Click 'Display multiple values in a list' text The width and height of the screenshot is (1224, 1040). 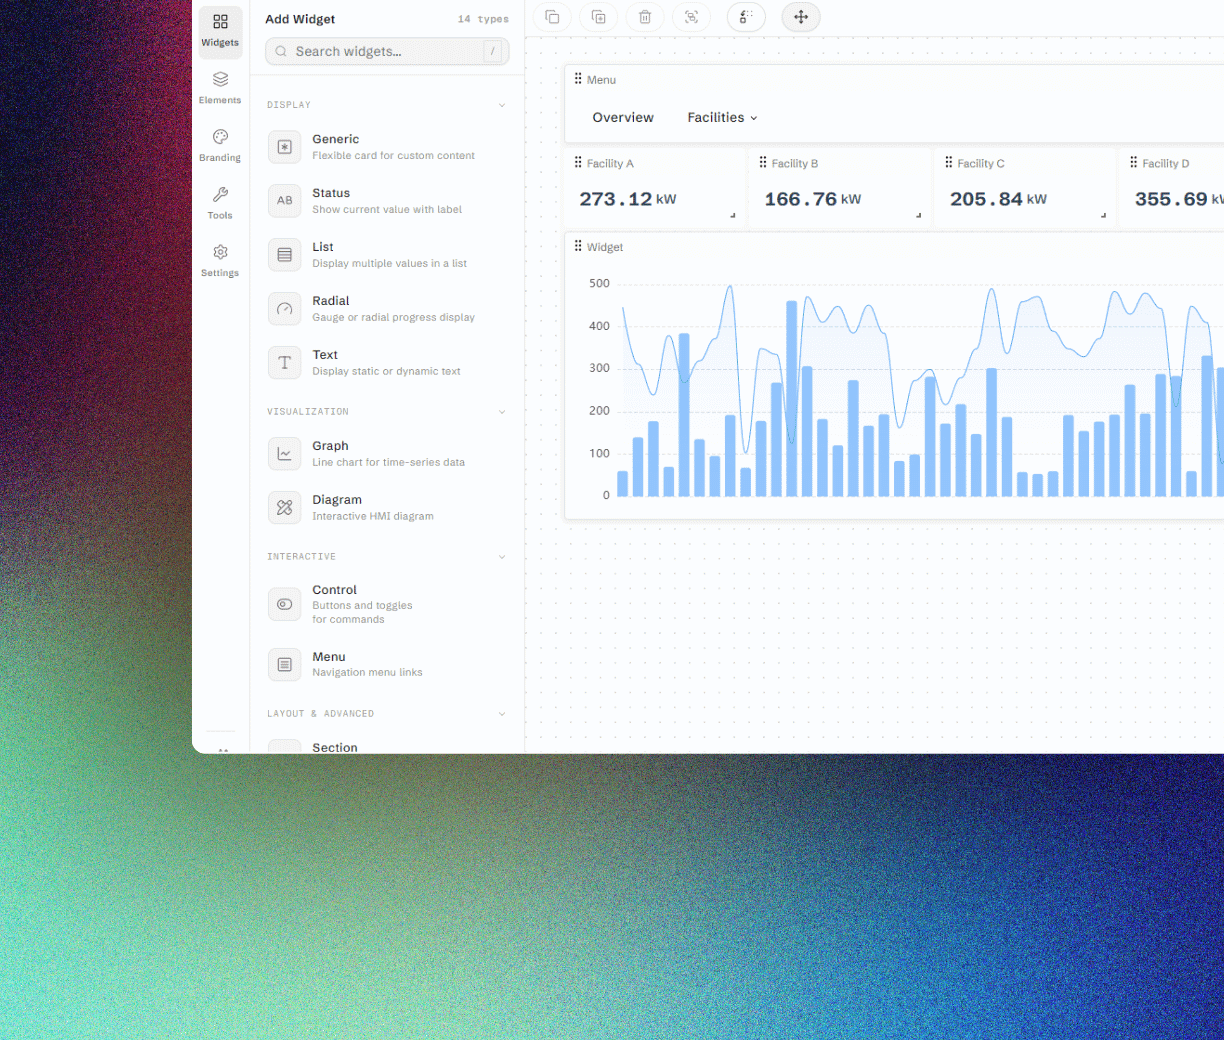[389, 264]
